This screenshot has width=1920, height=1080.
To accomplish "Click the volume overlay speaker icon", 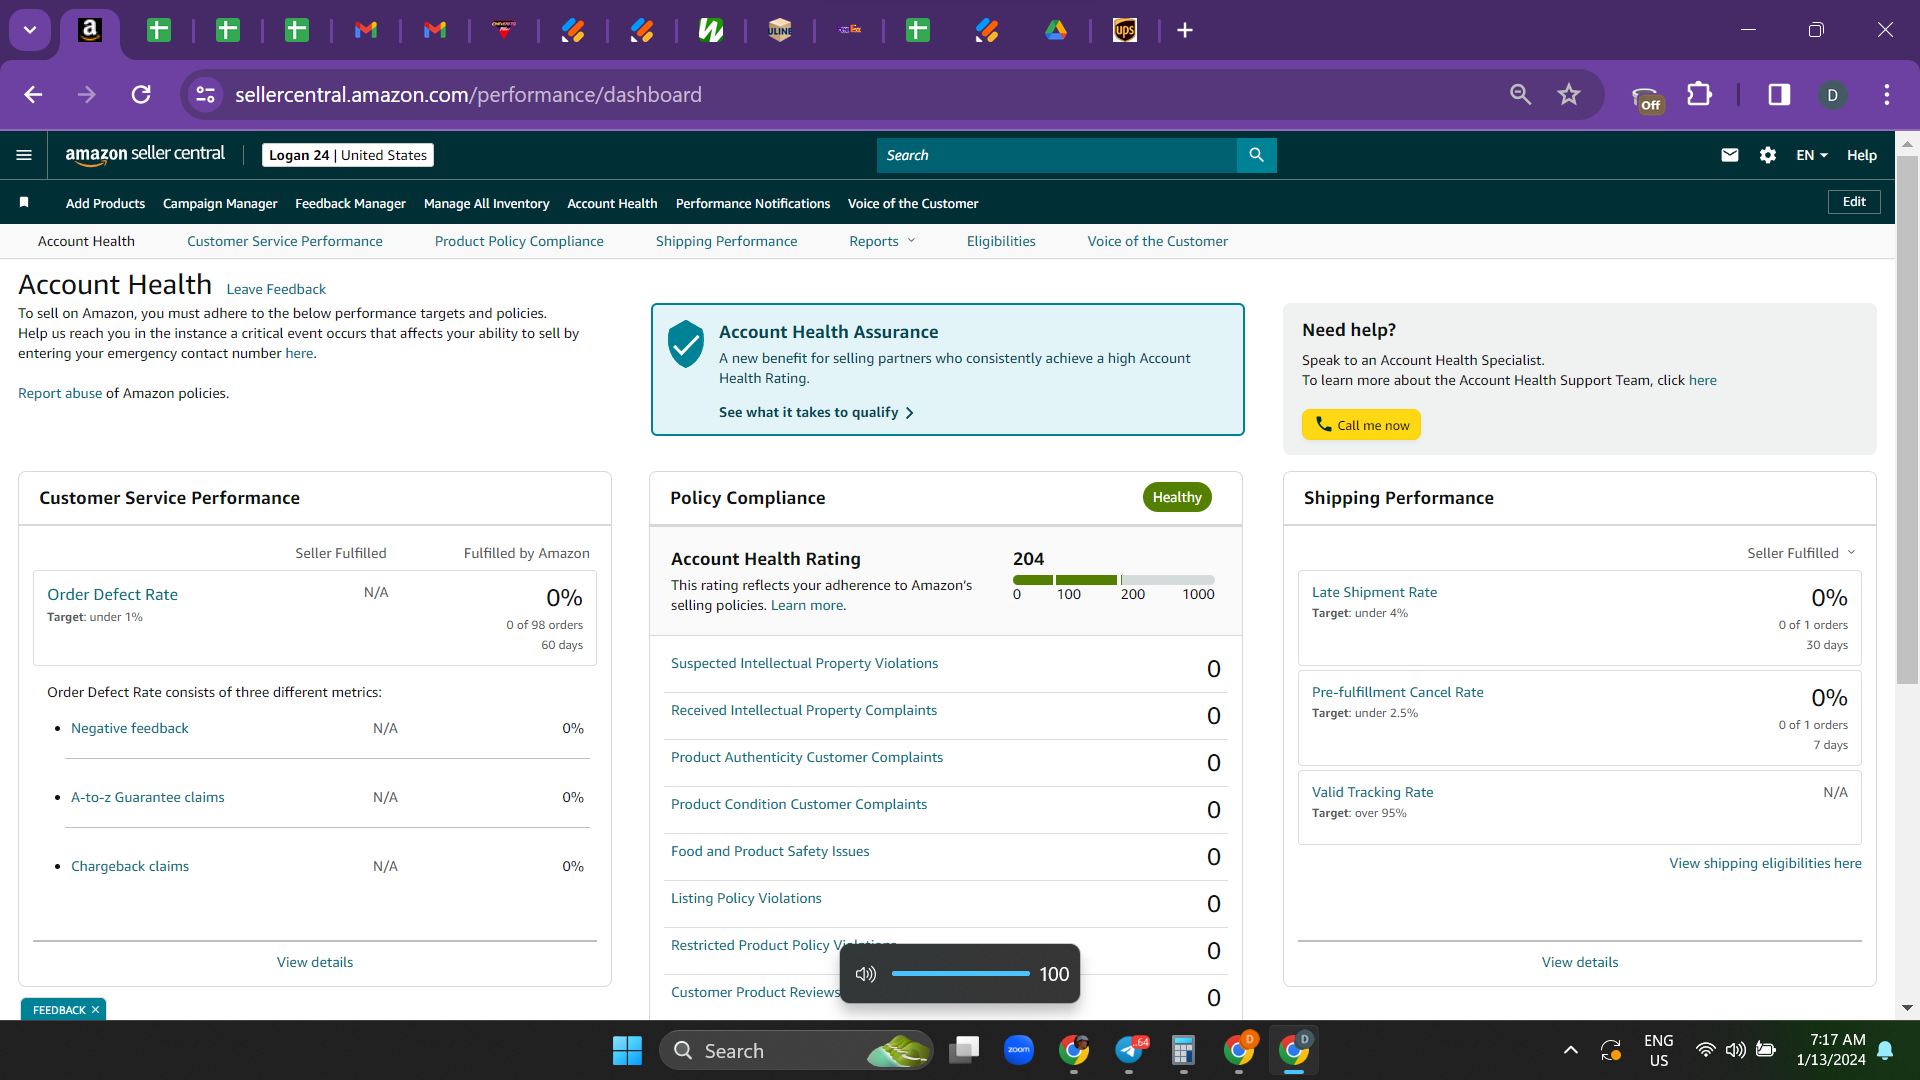I will 866,974.
